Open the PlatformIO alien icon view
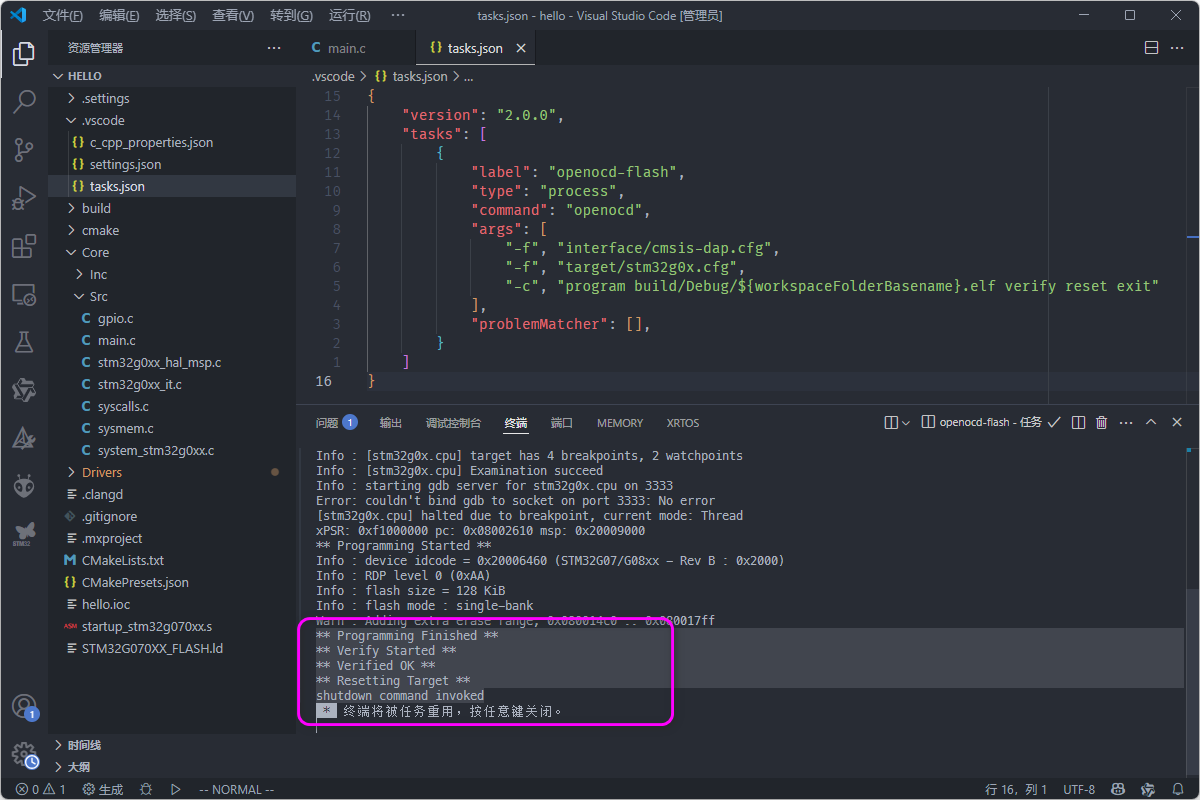Viewport: 1200px width, 800px height. (24, 486)
